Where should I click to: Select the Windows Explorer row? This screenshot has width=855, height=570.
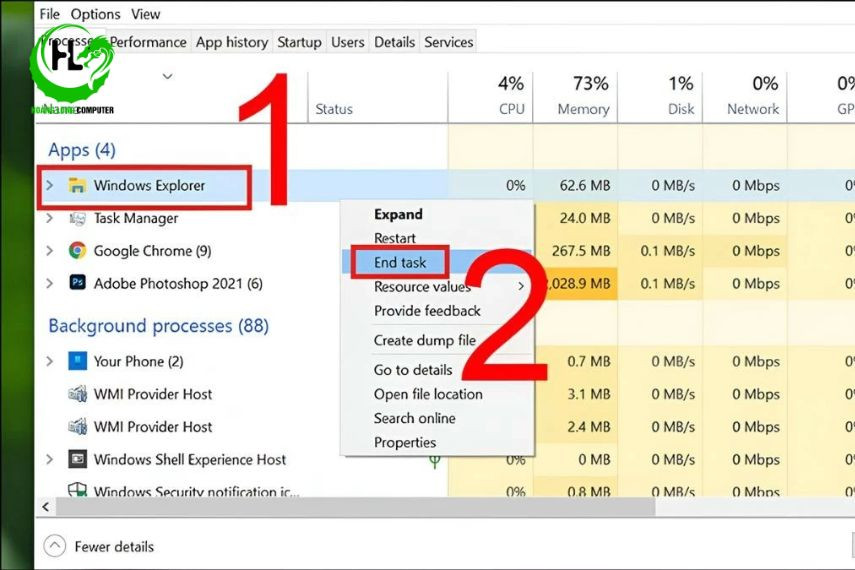(x=445, y=185)
